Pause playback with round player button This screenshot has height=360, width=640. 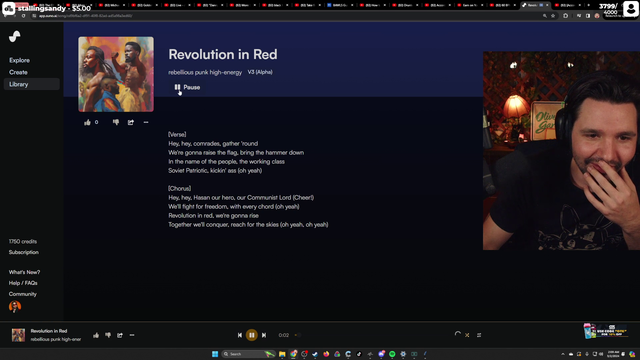[x=252, y=335]
